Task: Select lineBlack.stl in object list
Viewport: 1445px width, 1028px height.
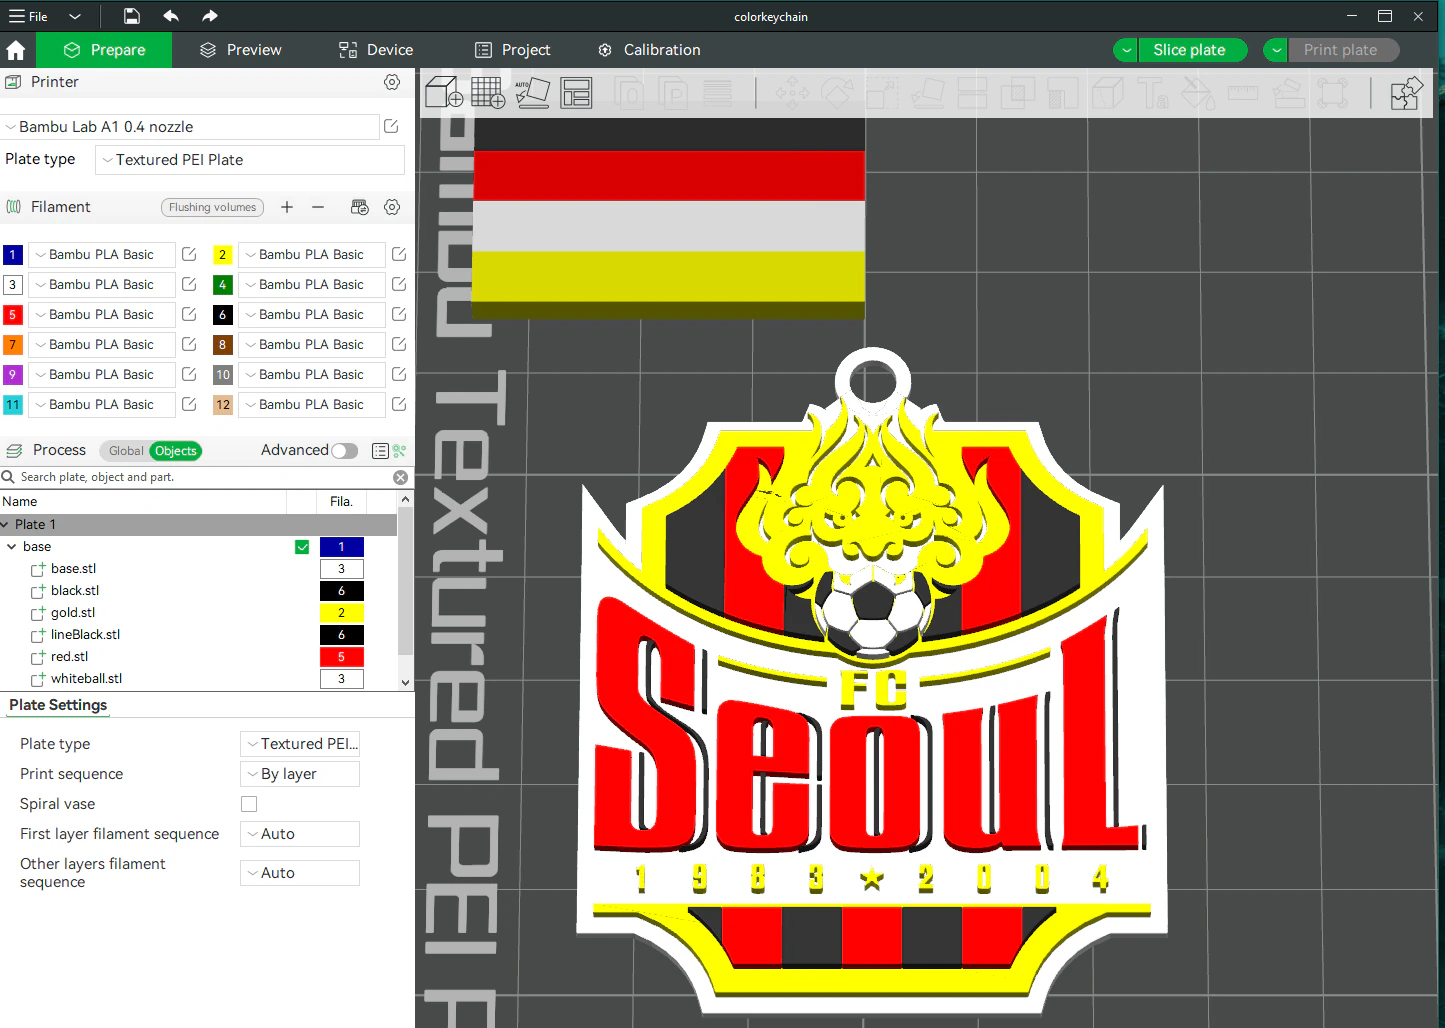Action: point(85,635)
